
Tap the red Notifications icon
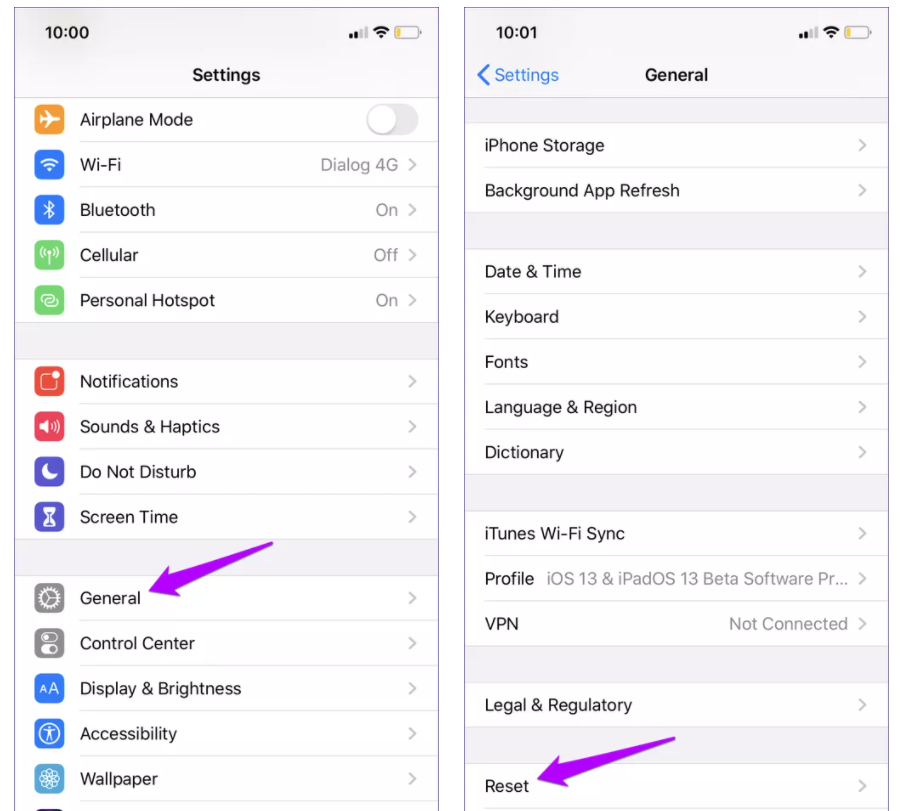tap(49, 381)
